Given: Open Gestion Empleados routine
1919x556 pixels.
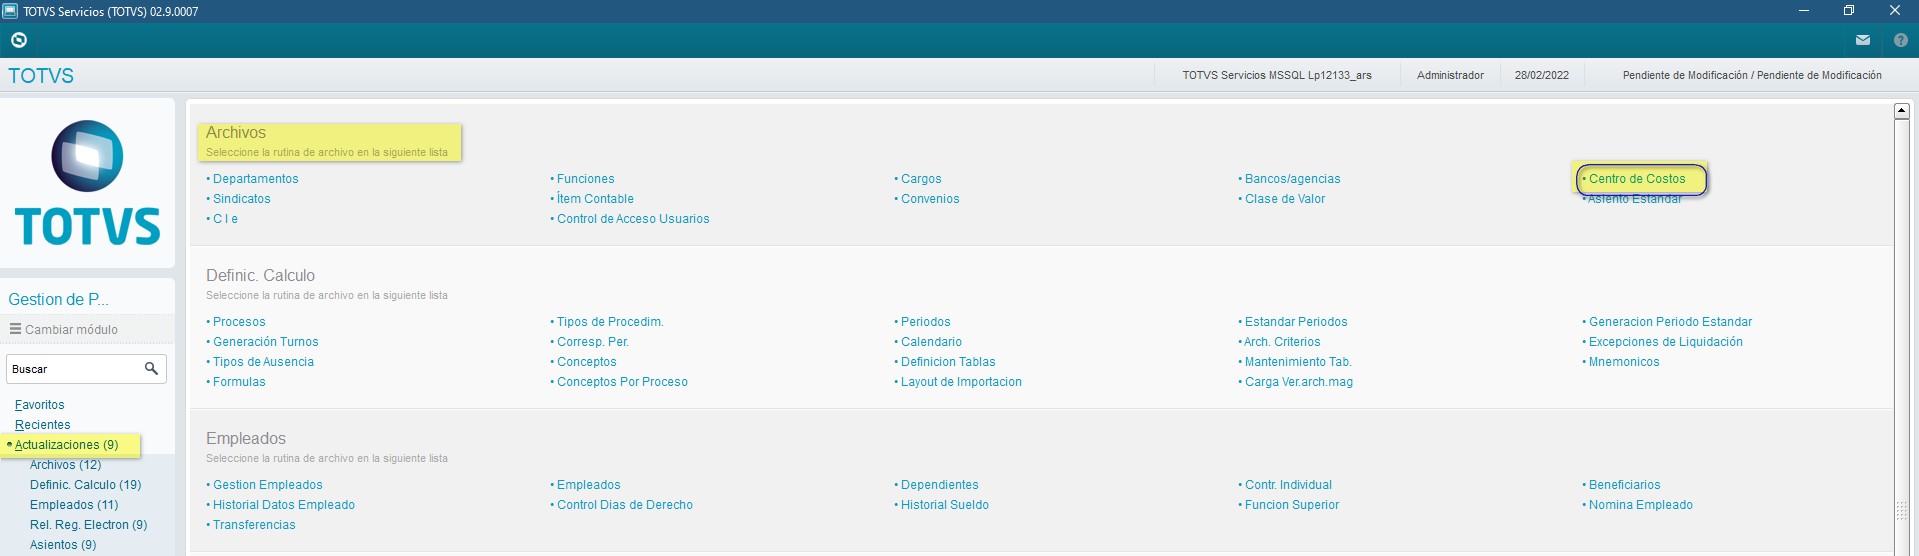Looking at the screenshot, I should (x=267, y=485).
